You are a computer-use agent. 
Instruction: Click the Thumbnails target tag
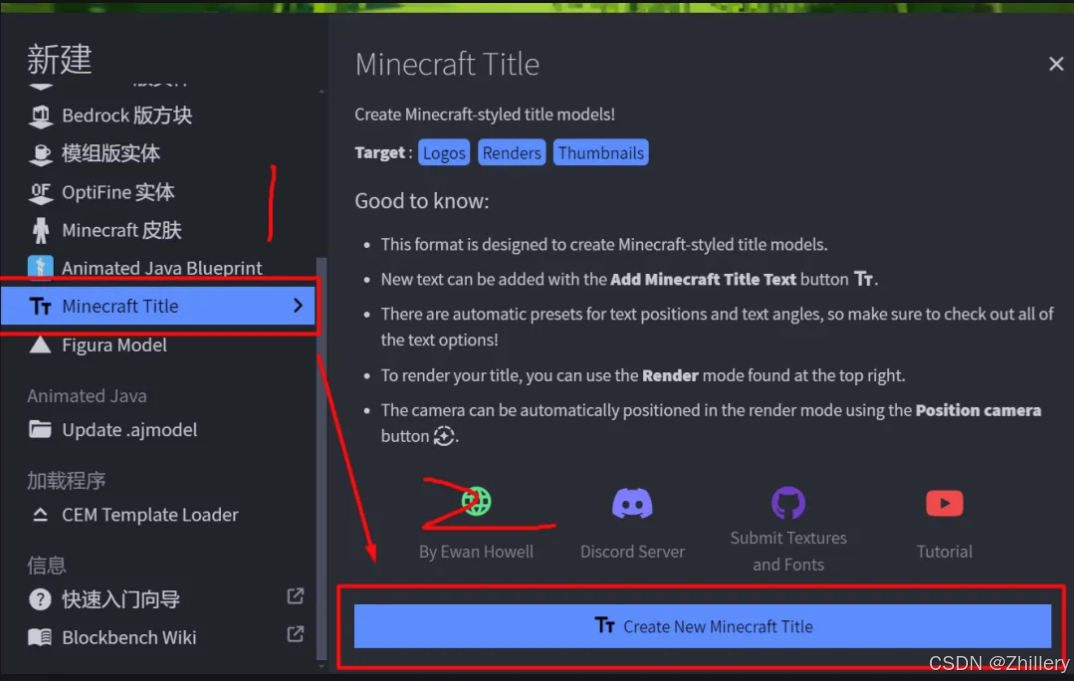click(601, 153)
